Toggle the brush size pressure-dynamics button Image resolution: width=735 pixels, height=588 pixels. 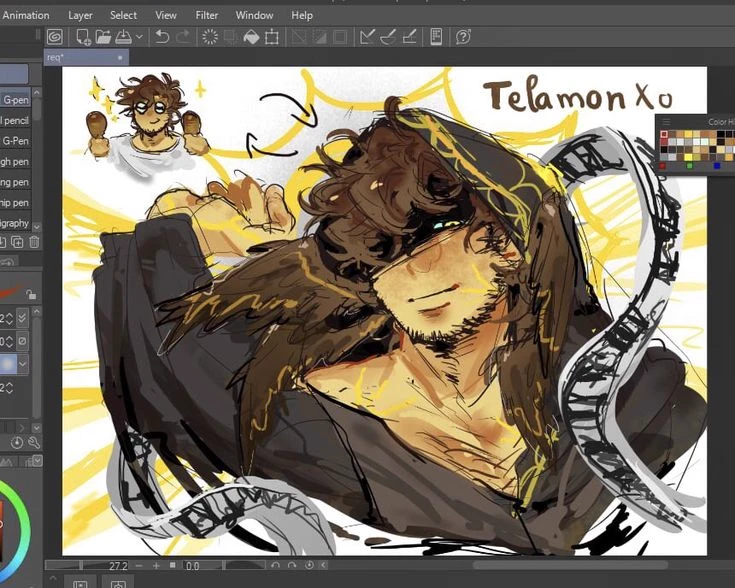tap(22, 317)
